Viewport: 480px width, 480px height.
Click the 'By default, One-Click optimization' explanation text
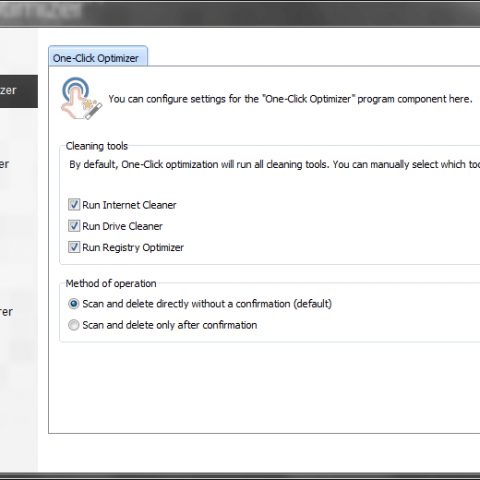click(x=275, y=165)
